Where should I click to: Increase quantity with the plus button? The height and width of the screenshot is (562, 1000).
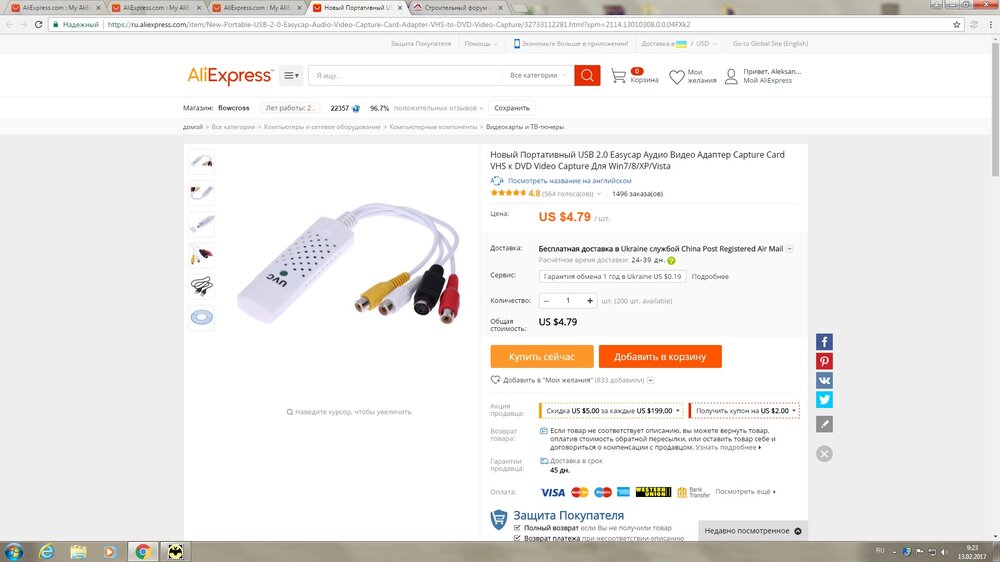coord(590,300)
